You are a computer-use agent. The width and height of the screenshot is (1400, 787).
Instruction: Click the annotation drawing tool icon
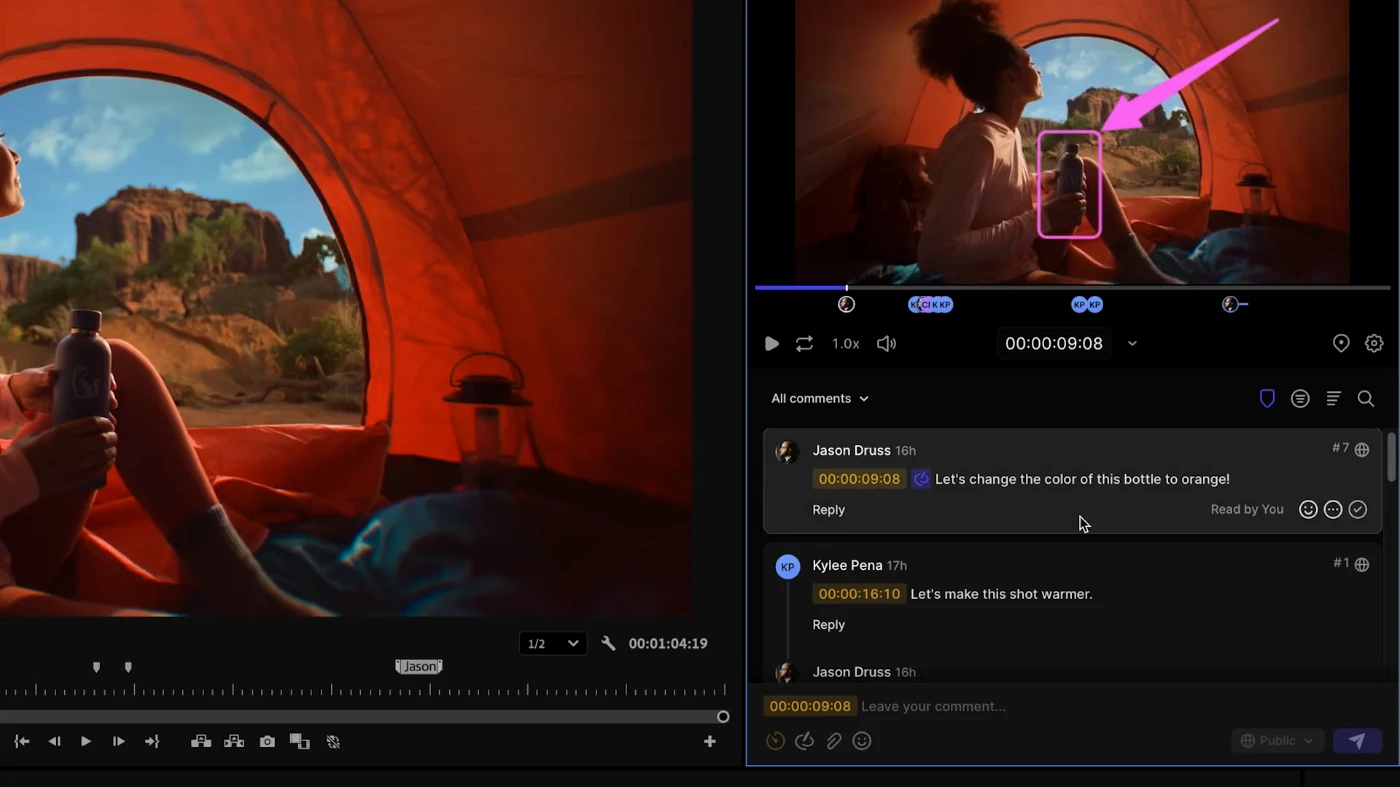coord(804,741)
